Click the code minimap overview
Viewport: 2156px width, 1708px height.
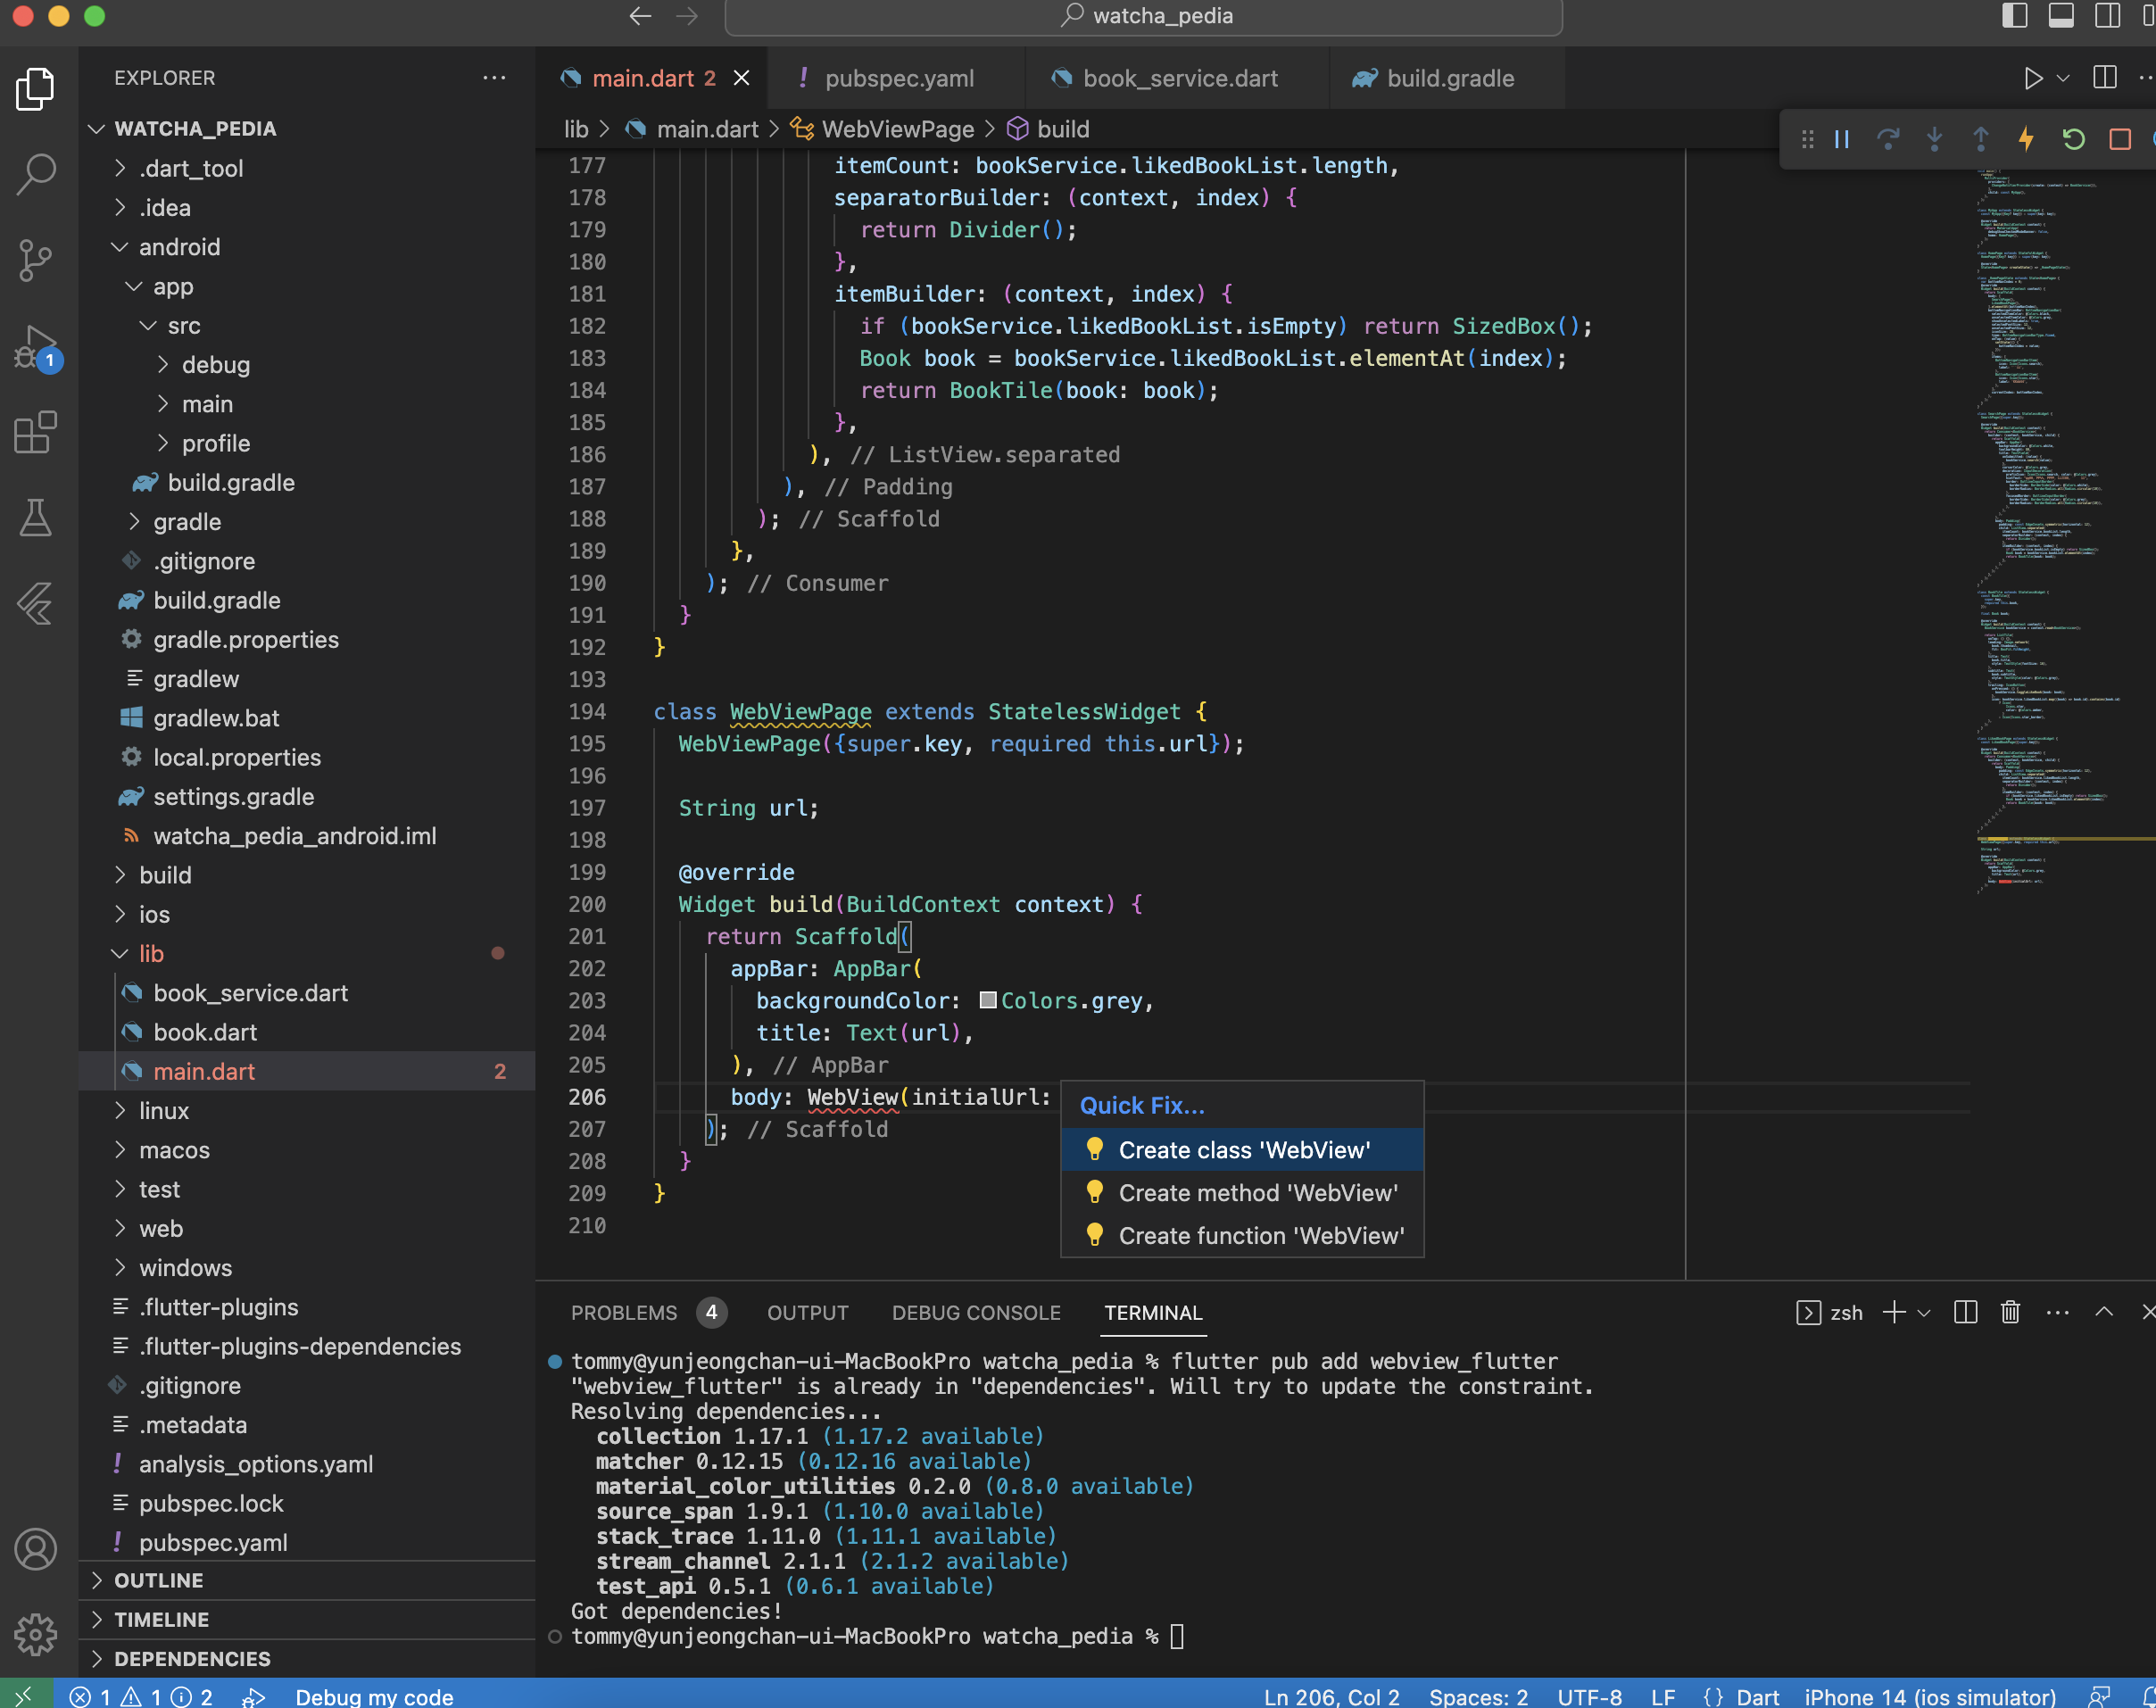click(x=2064, y=530)
